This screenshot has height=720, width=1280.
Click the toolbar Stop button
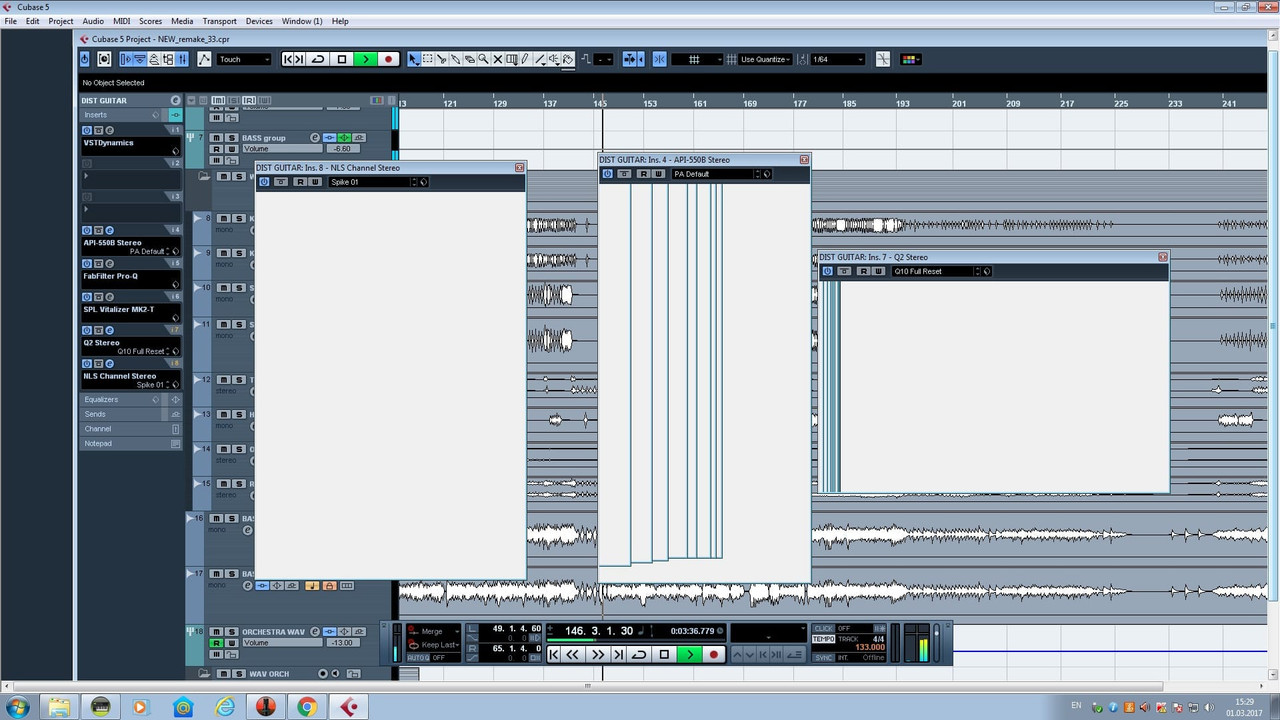point(342,59)
